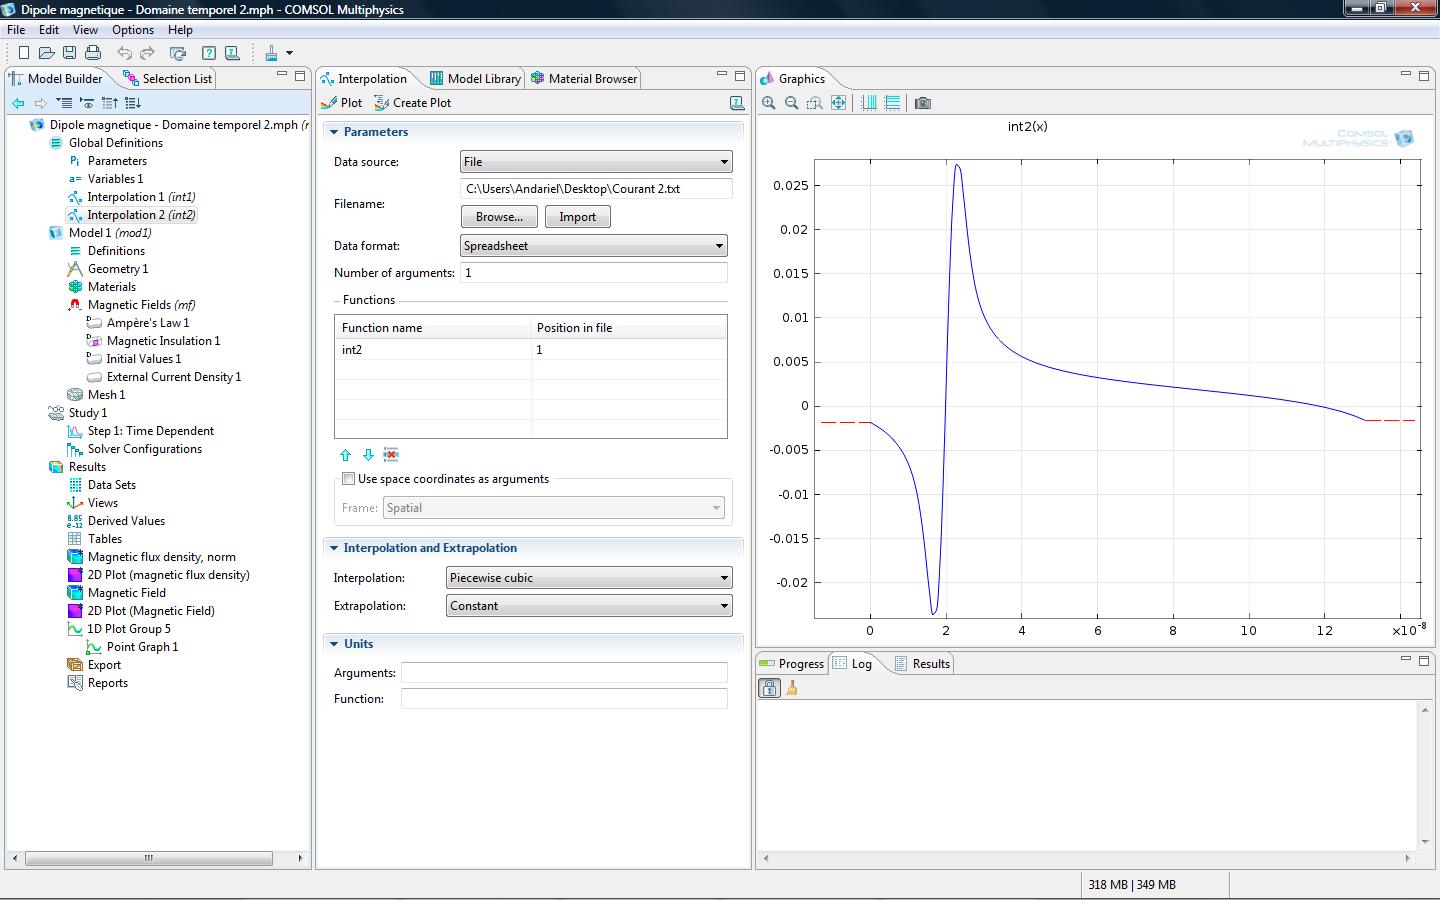The image size is (1440, 900).
Task: Click the Number of arguments field
Action: point(594,273)
